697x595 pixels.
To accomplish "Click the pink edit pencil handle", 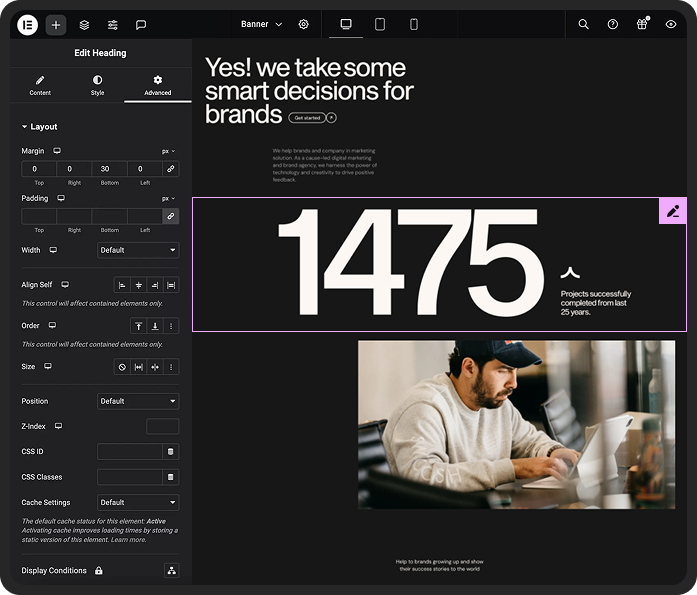I will pos(673,211).
